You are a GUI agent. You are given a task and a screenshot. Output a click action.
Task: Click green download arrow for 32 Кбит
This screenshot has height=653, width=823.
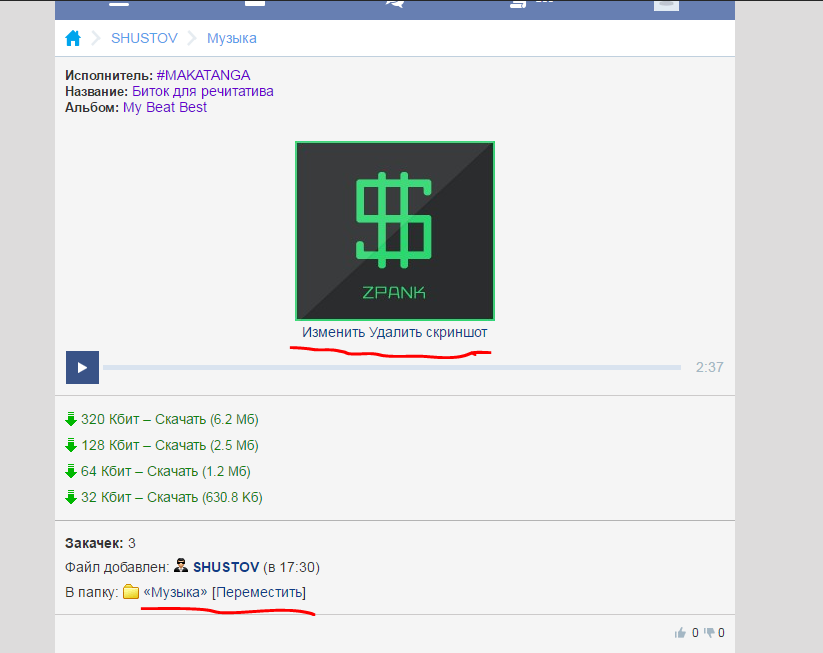point(71,497)
